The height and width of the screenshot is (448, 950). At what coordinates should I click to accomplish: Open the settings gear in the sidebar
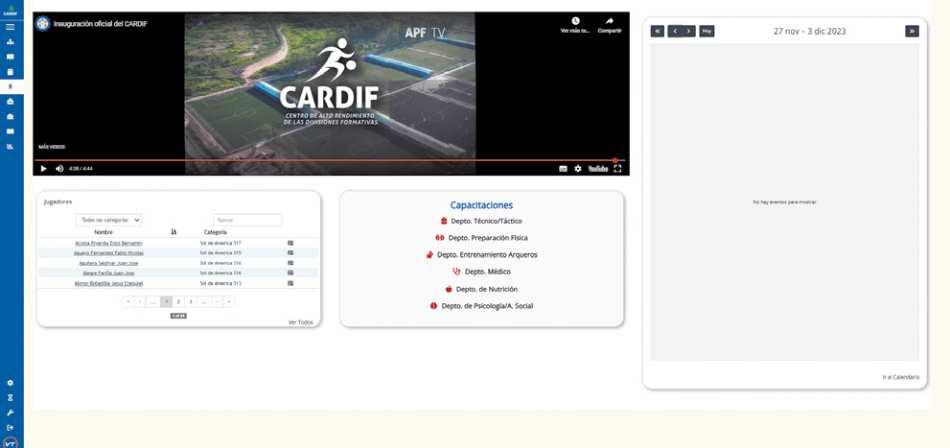pyautogui.click(x=10, y=383)
